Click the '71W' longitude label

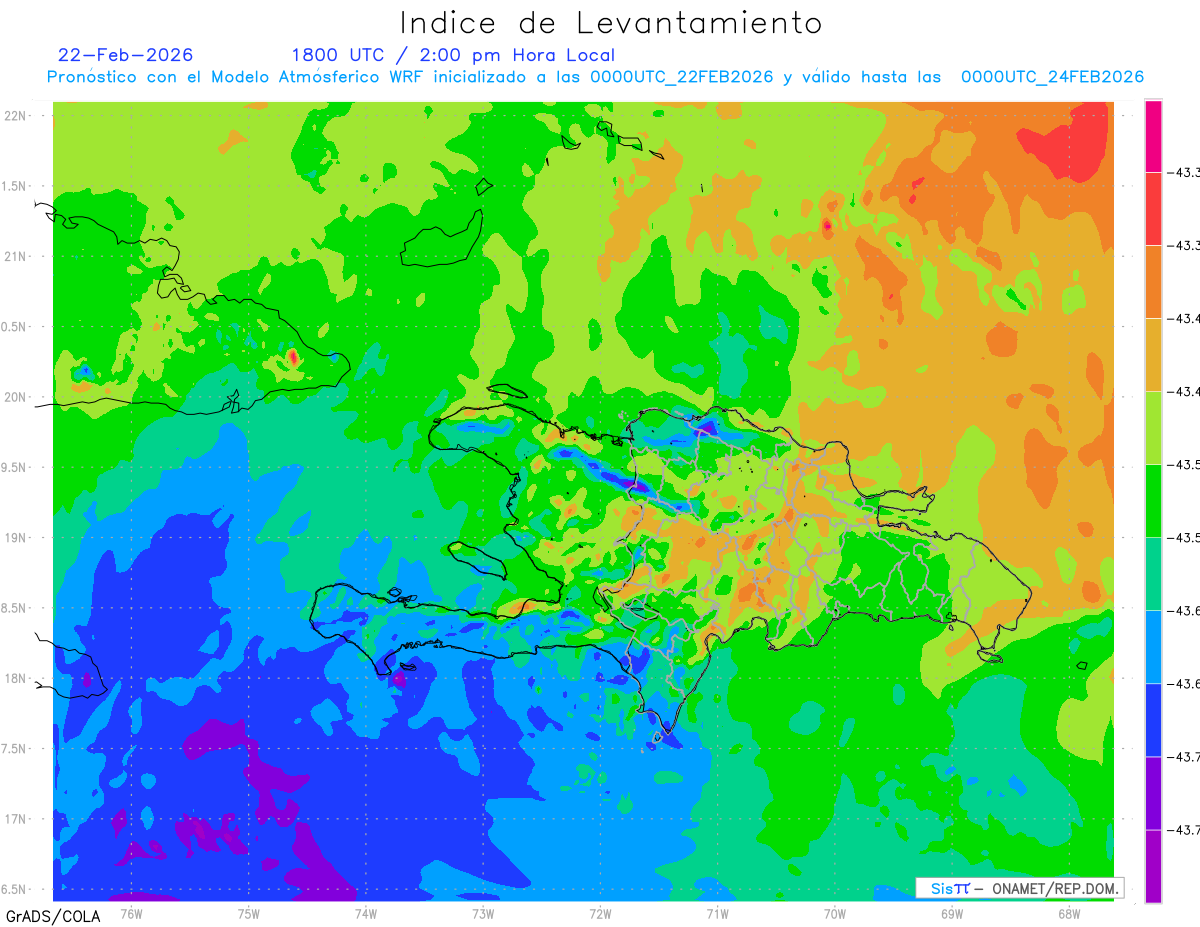[x=717, y=913]
